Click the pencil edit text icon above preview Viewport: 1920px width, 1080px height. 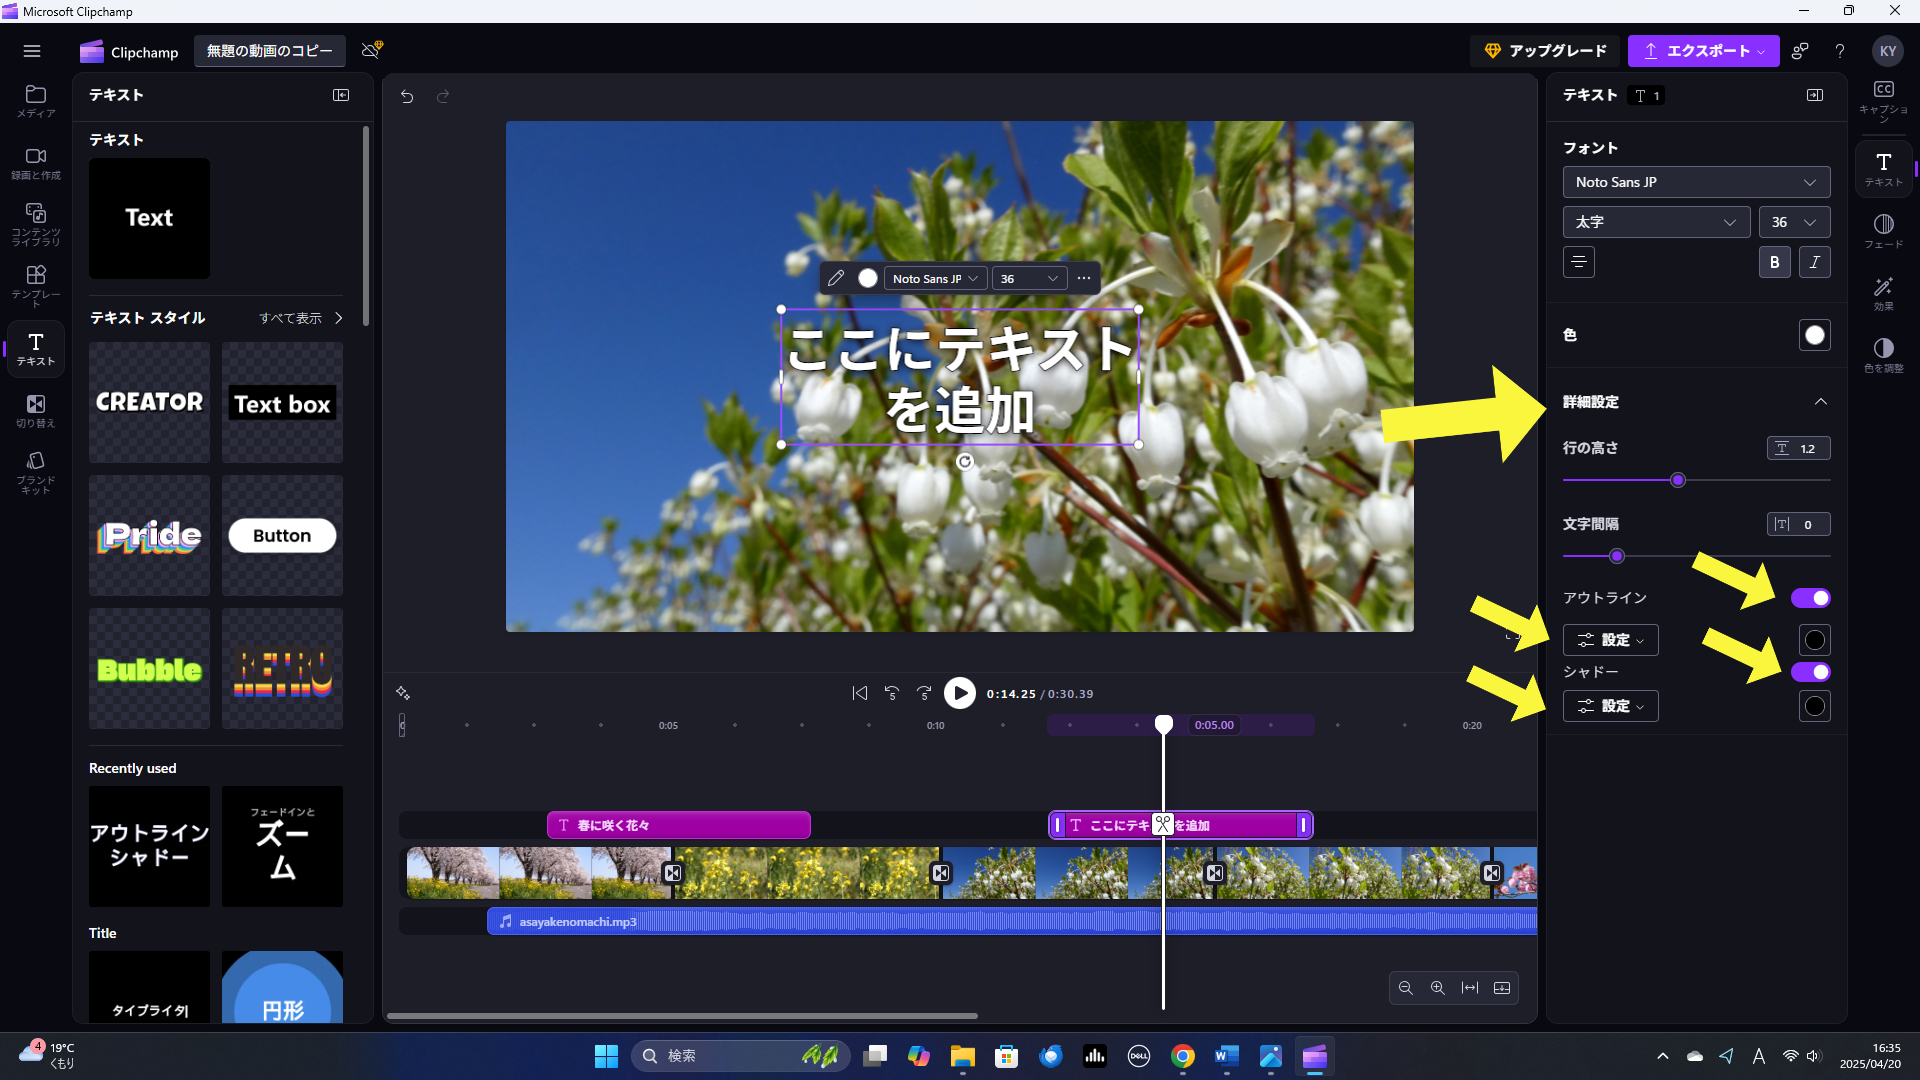point(836,278)
